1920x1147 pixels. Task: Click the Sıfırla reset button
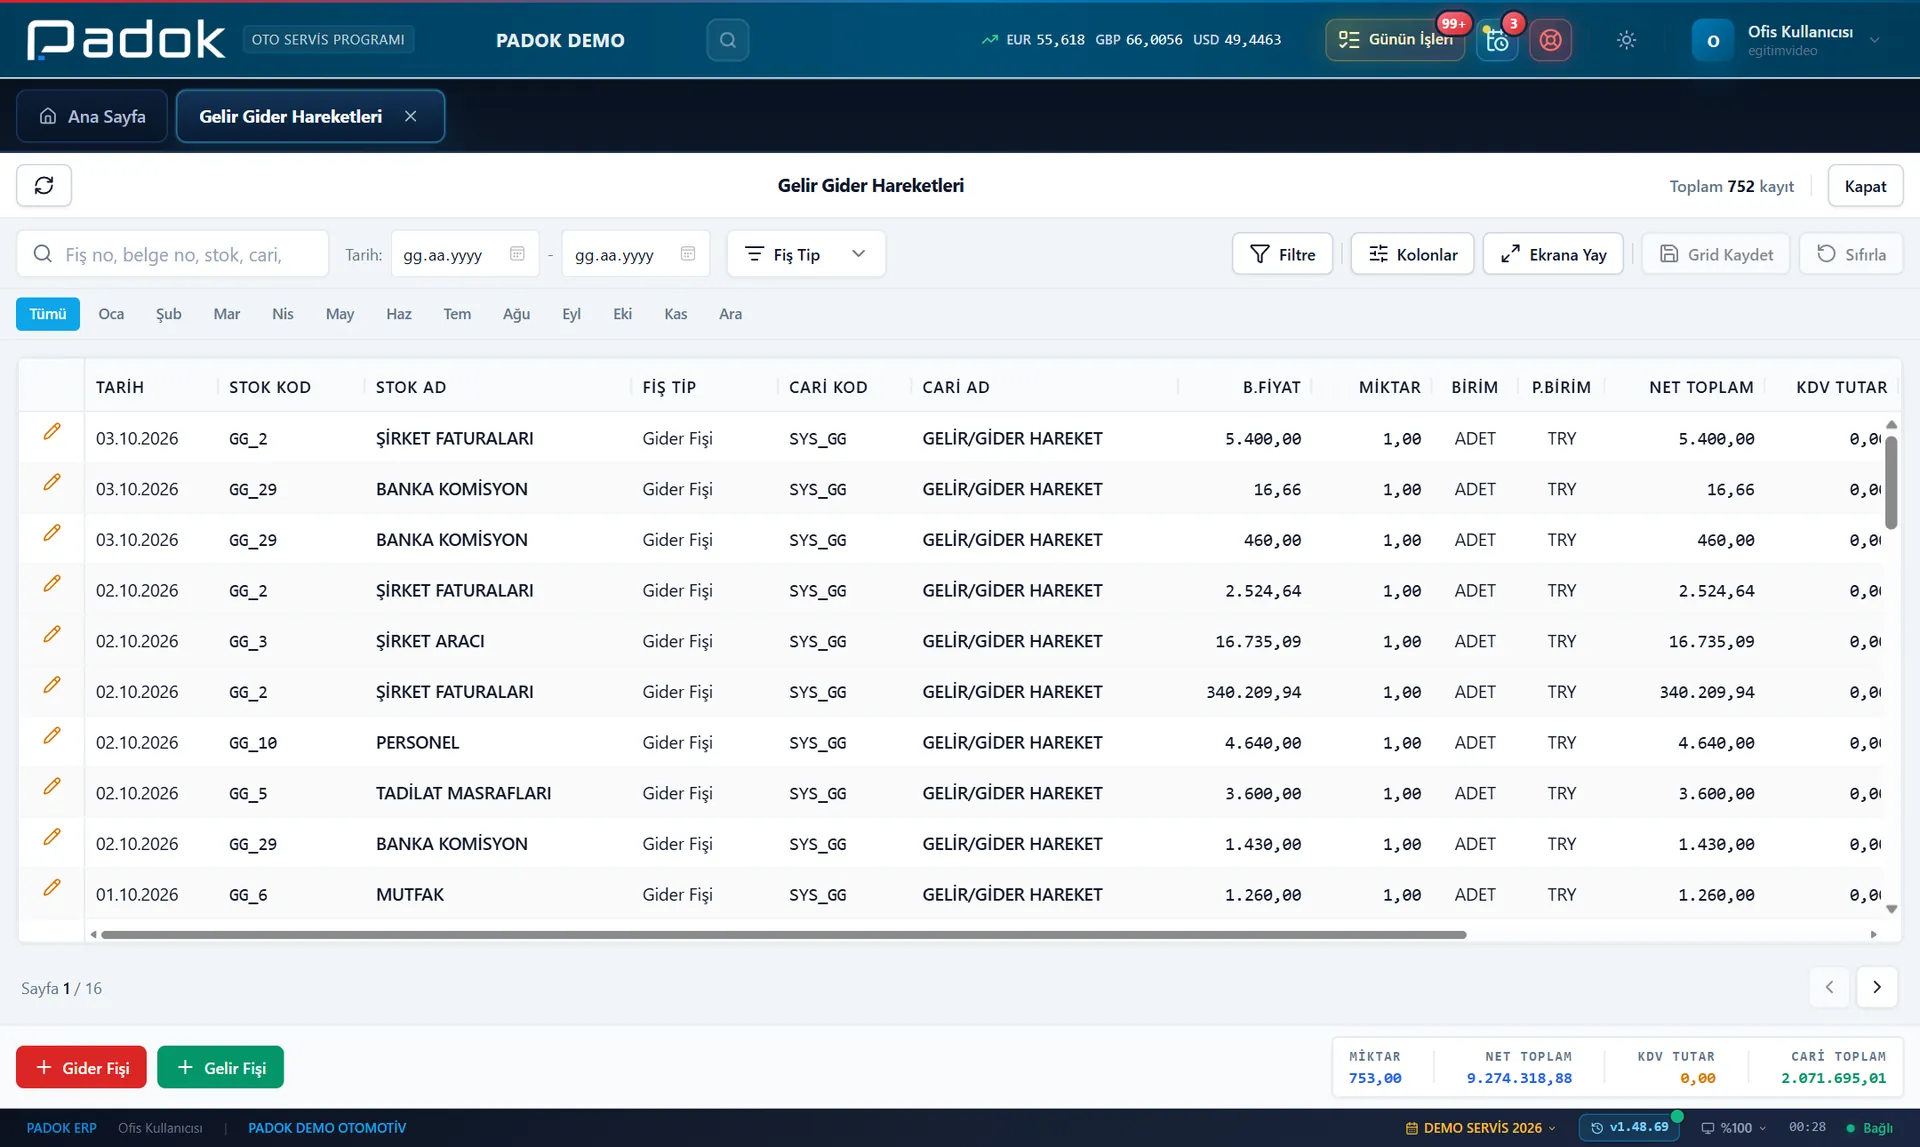pos(1851,254)
